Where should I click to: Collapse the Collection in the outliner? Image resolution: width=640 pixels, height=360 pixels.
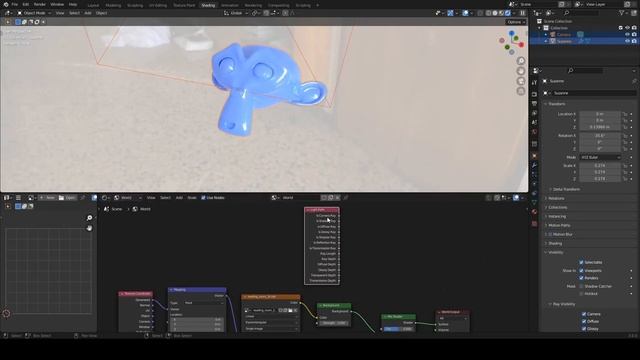pos(540,28)
